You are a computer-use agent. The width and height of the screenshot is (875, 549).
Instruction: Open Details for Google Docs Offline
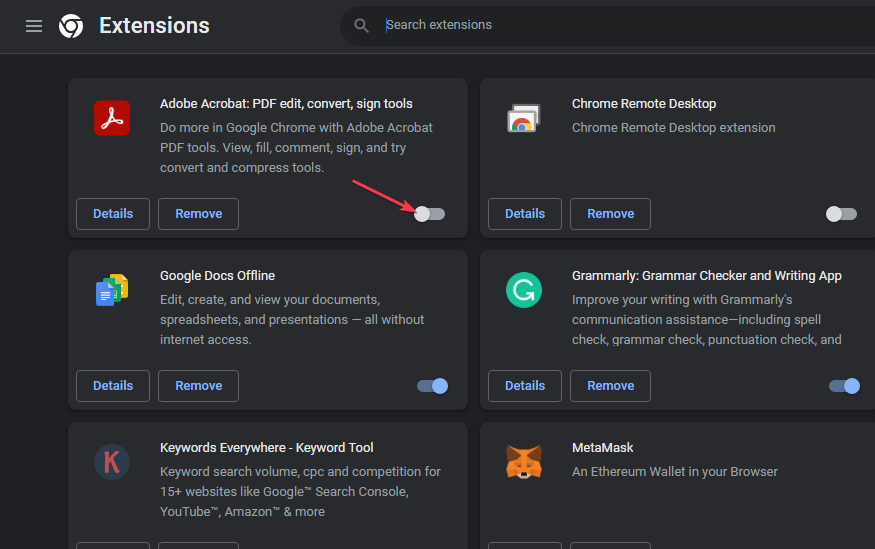tap(113, 386)
